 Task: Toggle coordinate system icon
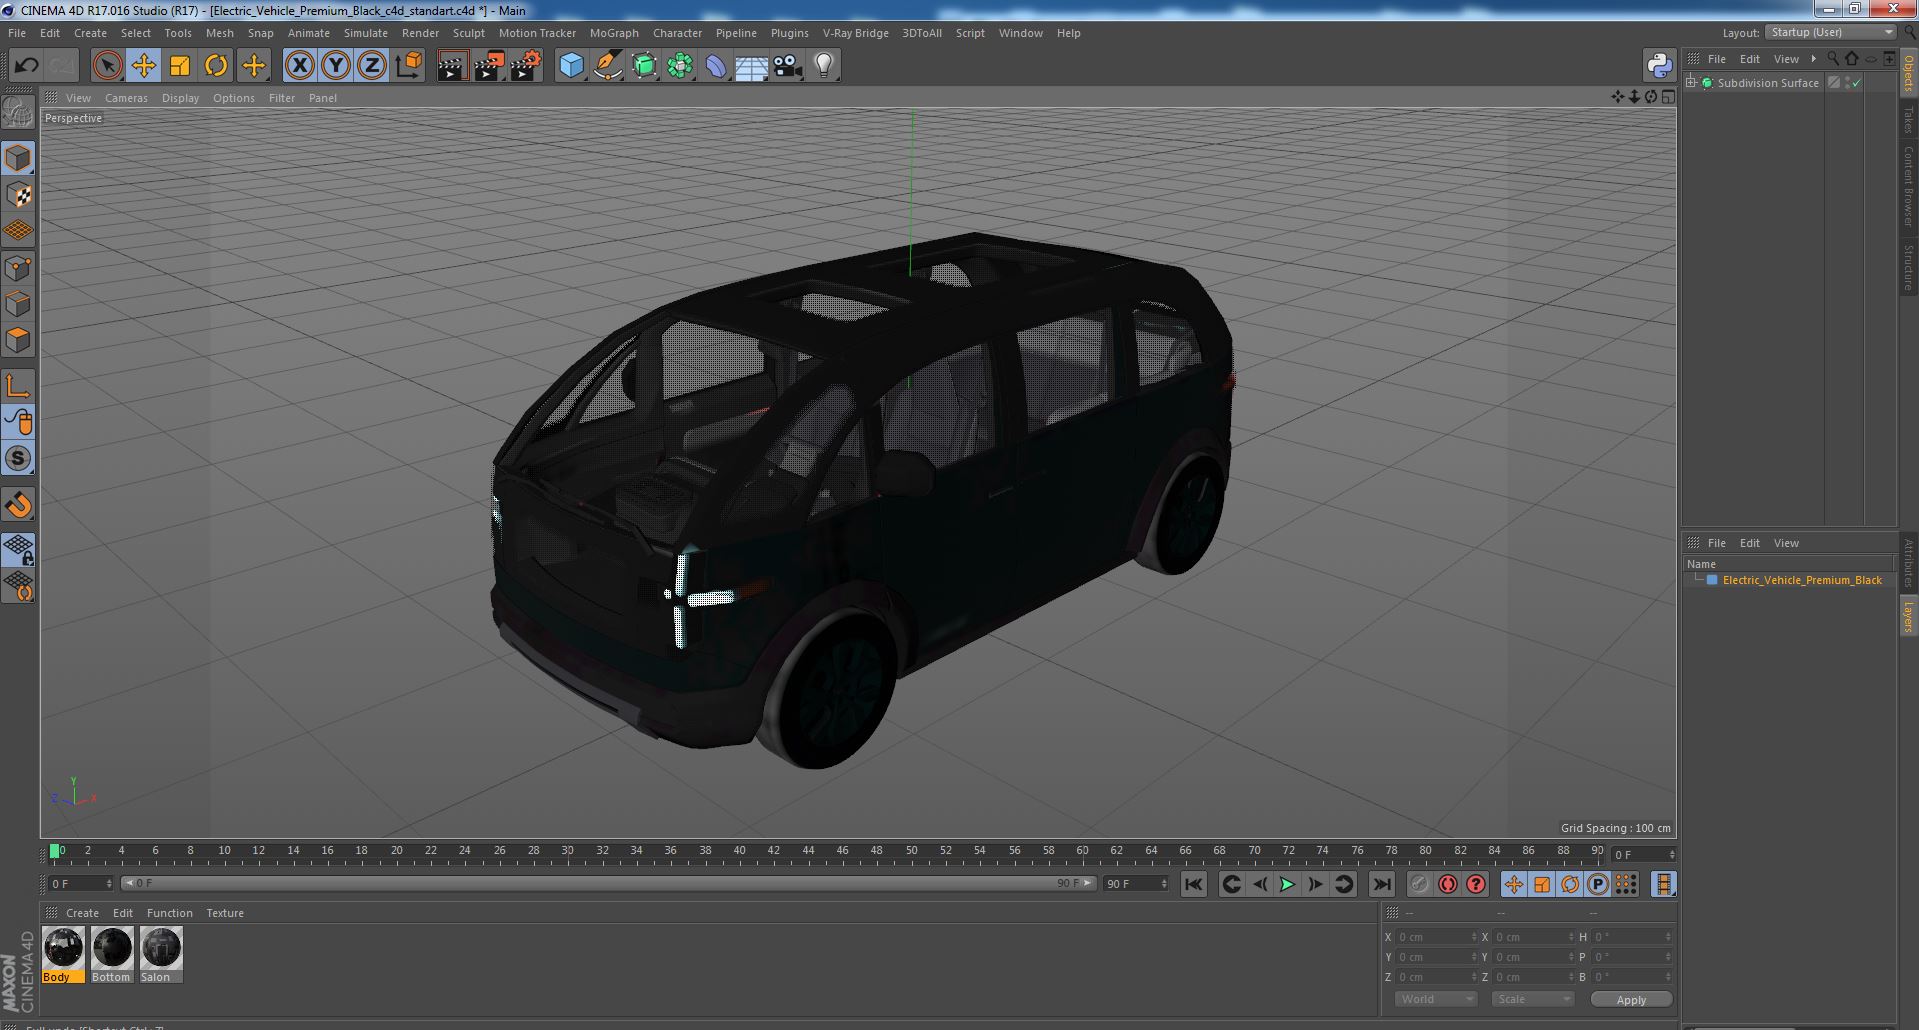(x=409, y=66)
